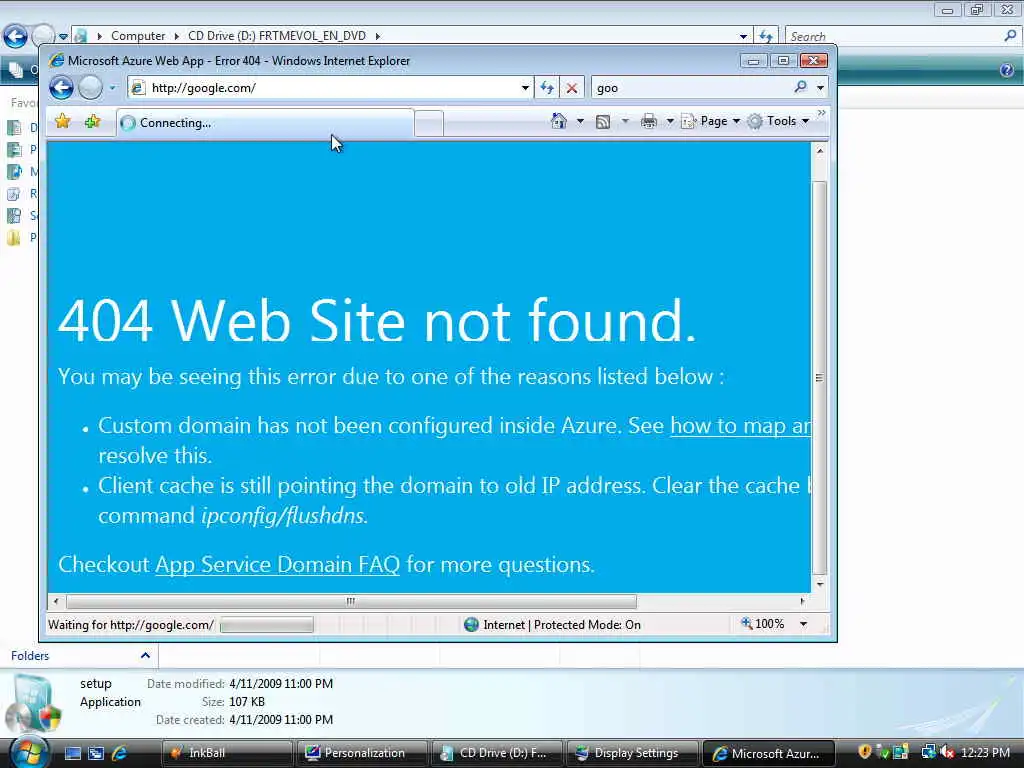Viewport: 1024px width, 768px height.
Task: Click the page's vertical scrollbar thumb
Action: pyautogui.click(x=820, y=377)
